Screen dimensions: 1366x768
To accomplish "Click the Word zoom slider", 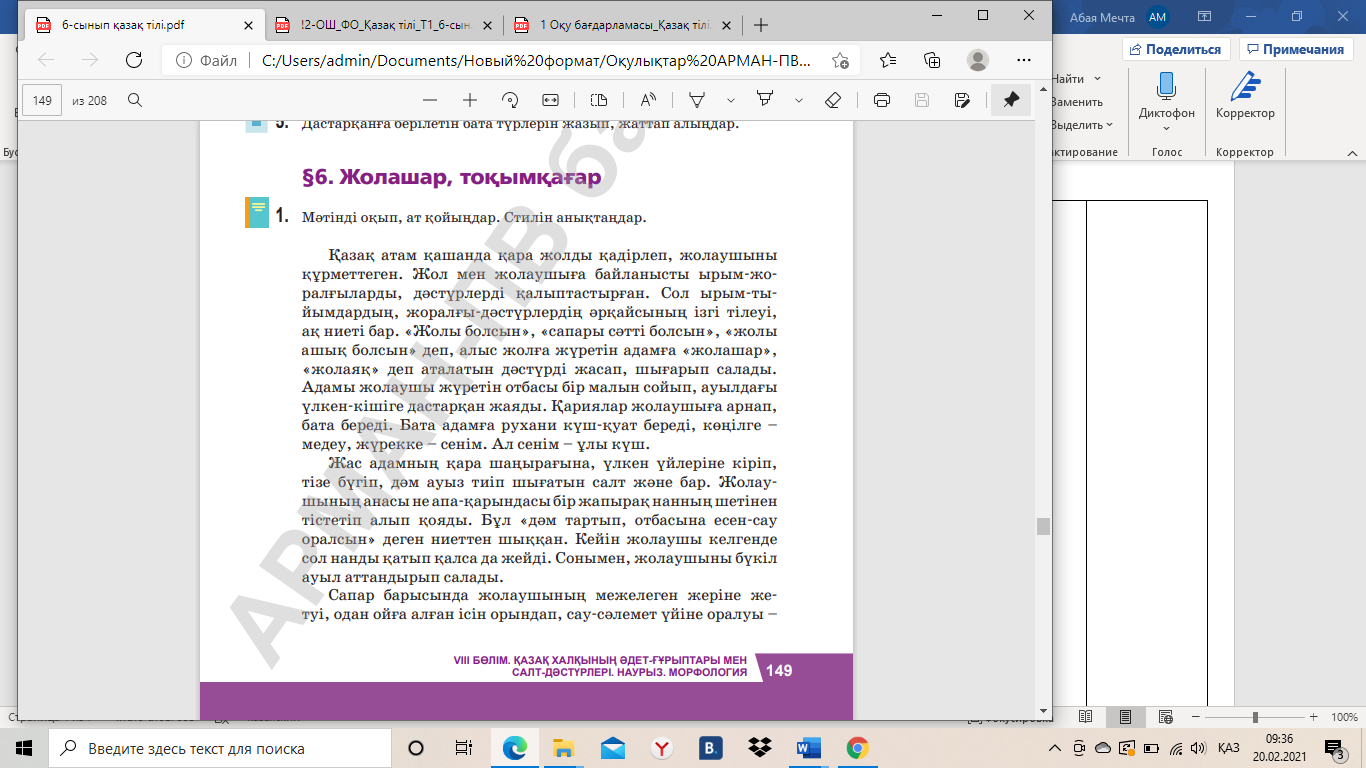I will pos(1255,717).
